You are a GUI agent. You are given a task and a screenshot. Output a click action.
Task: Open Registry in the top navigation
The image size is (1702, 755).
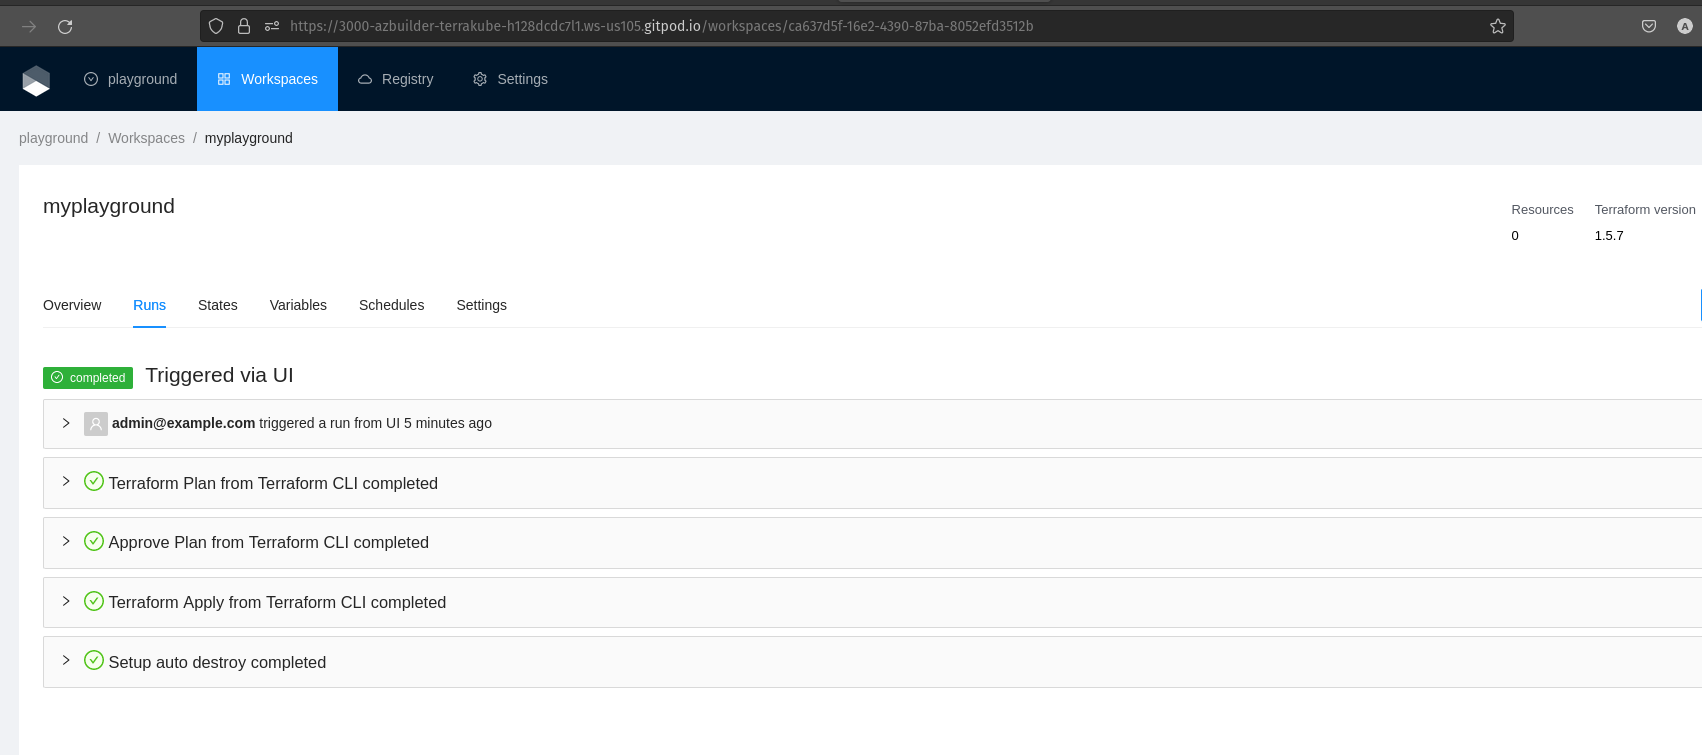(x=396, y=79)
